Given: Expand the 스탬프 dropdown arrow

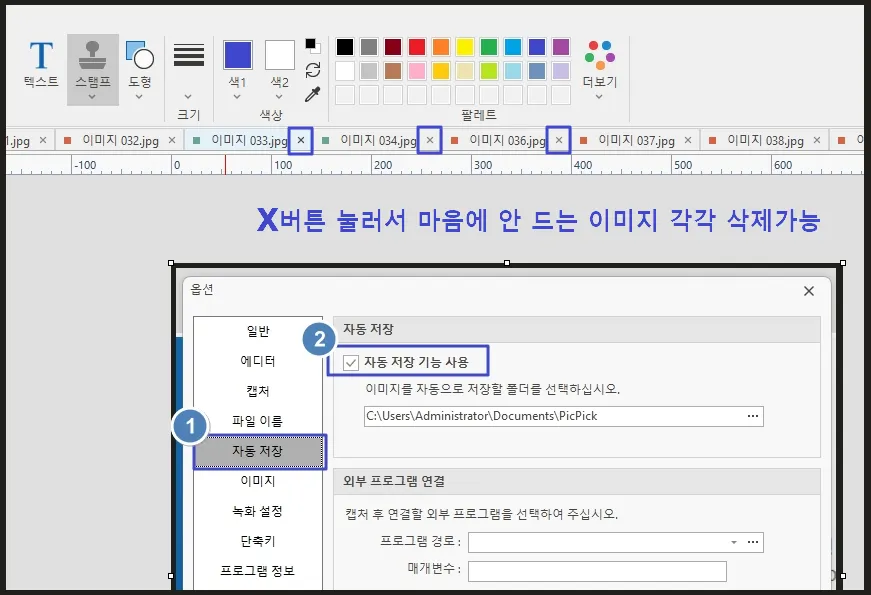Looking at the screenshot, I should pos(92,97).
